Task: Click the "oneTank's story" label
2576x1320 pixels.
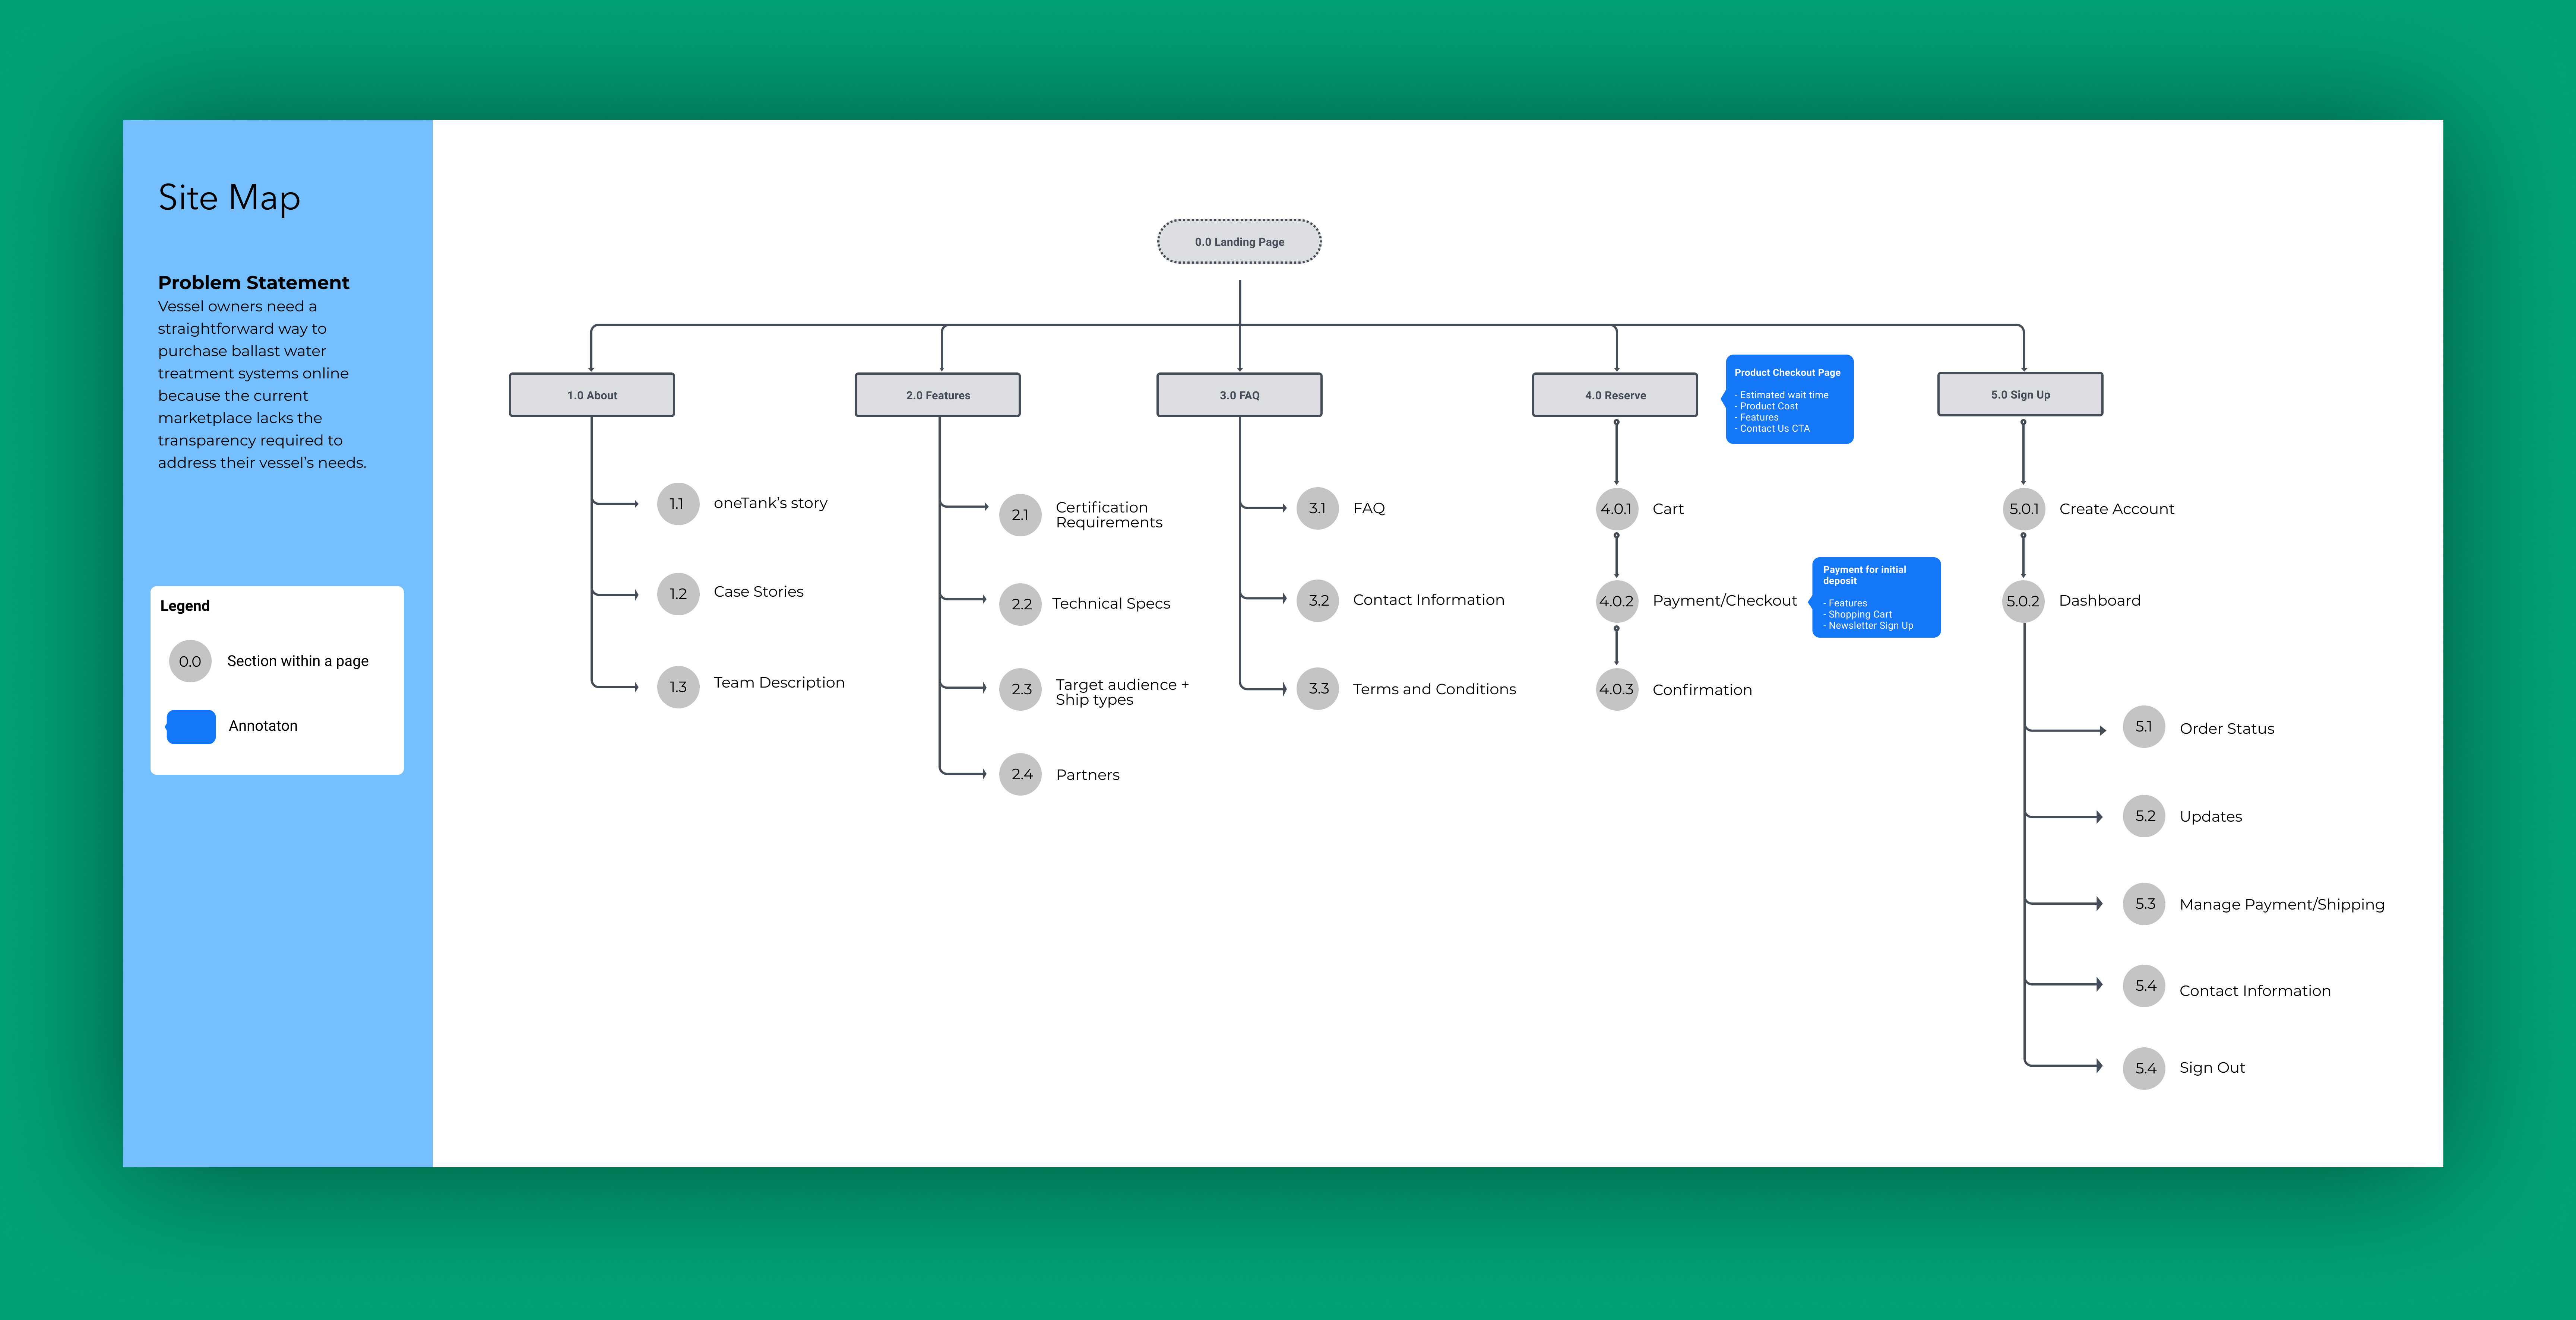Action: pos(770,503)
